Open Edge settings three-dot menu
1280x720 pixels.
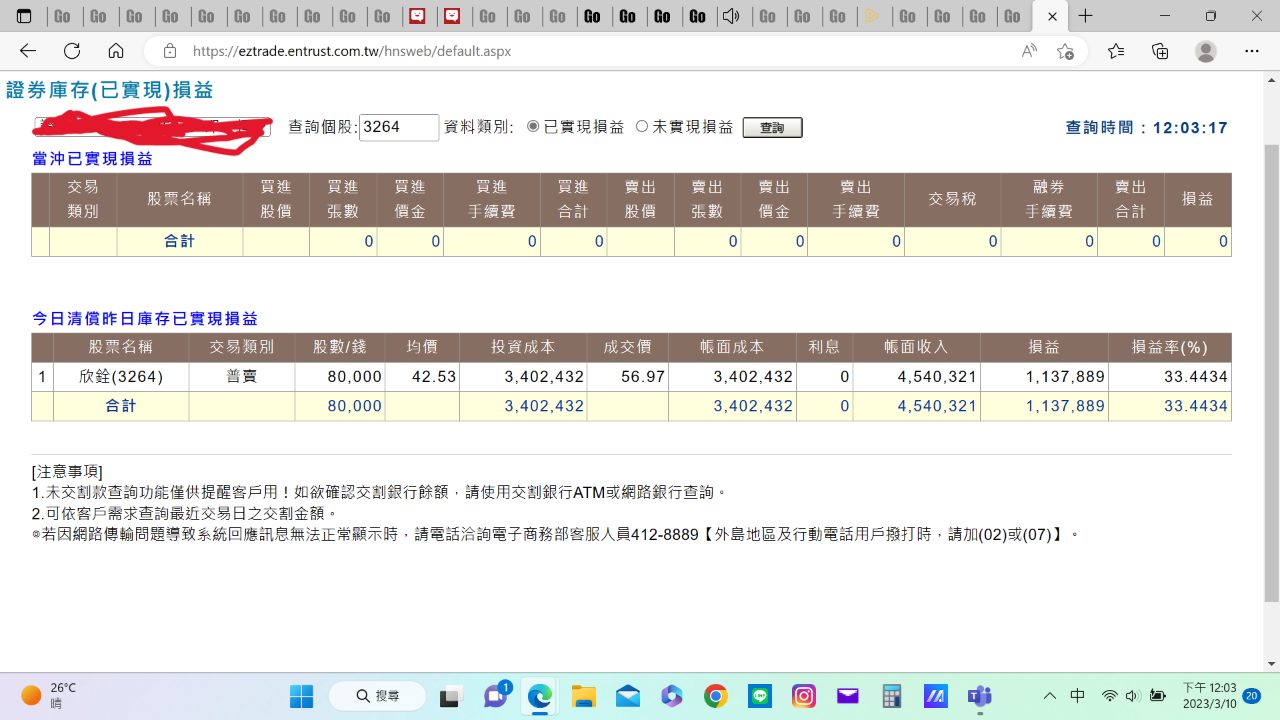tap(1251, 51)
